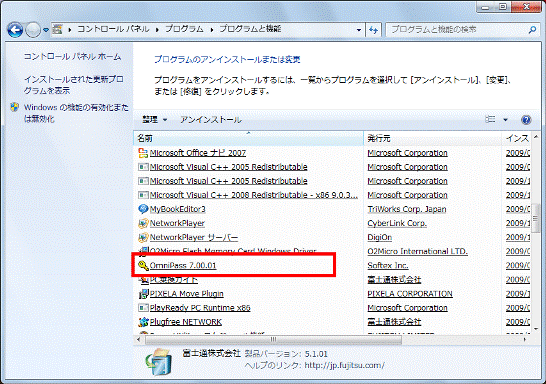Expand the address bar history dropdown
This screenshot has width=546, height=384.
(x=359, y=30)
